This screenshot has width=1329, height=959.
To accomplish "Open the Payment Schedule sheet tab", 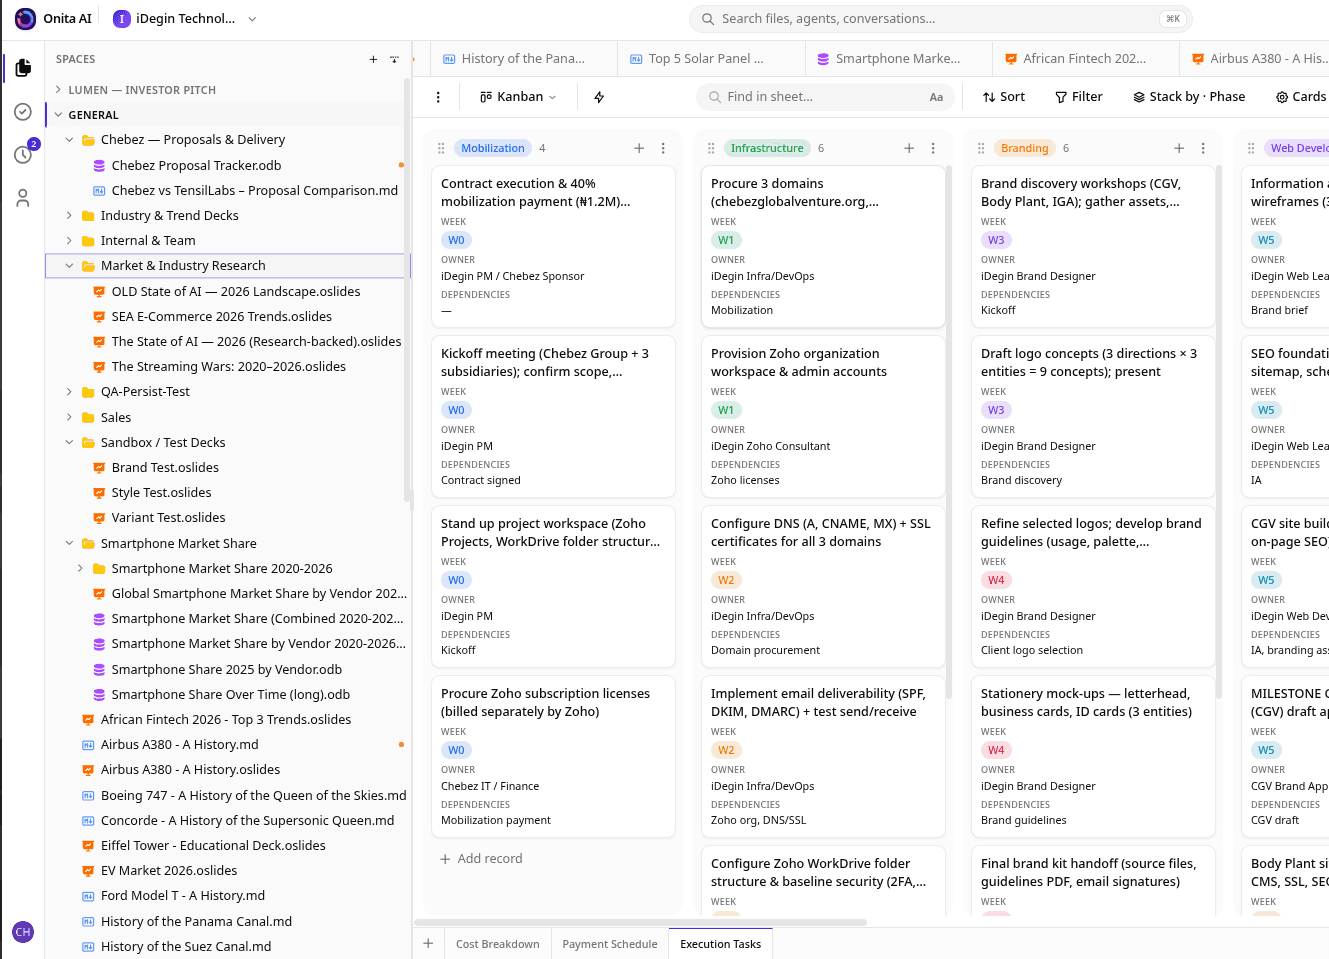I will click(610, 944).
